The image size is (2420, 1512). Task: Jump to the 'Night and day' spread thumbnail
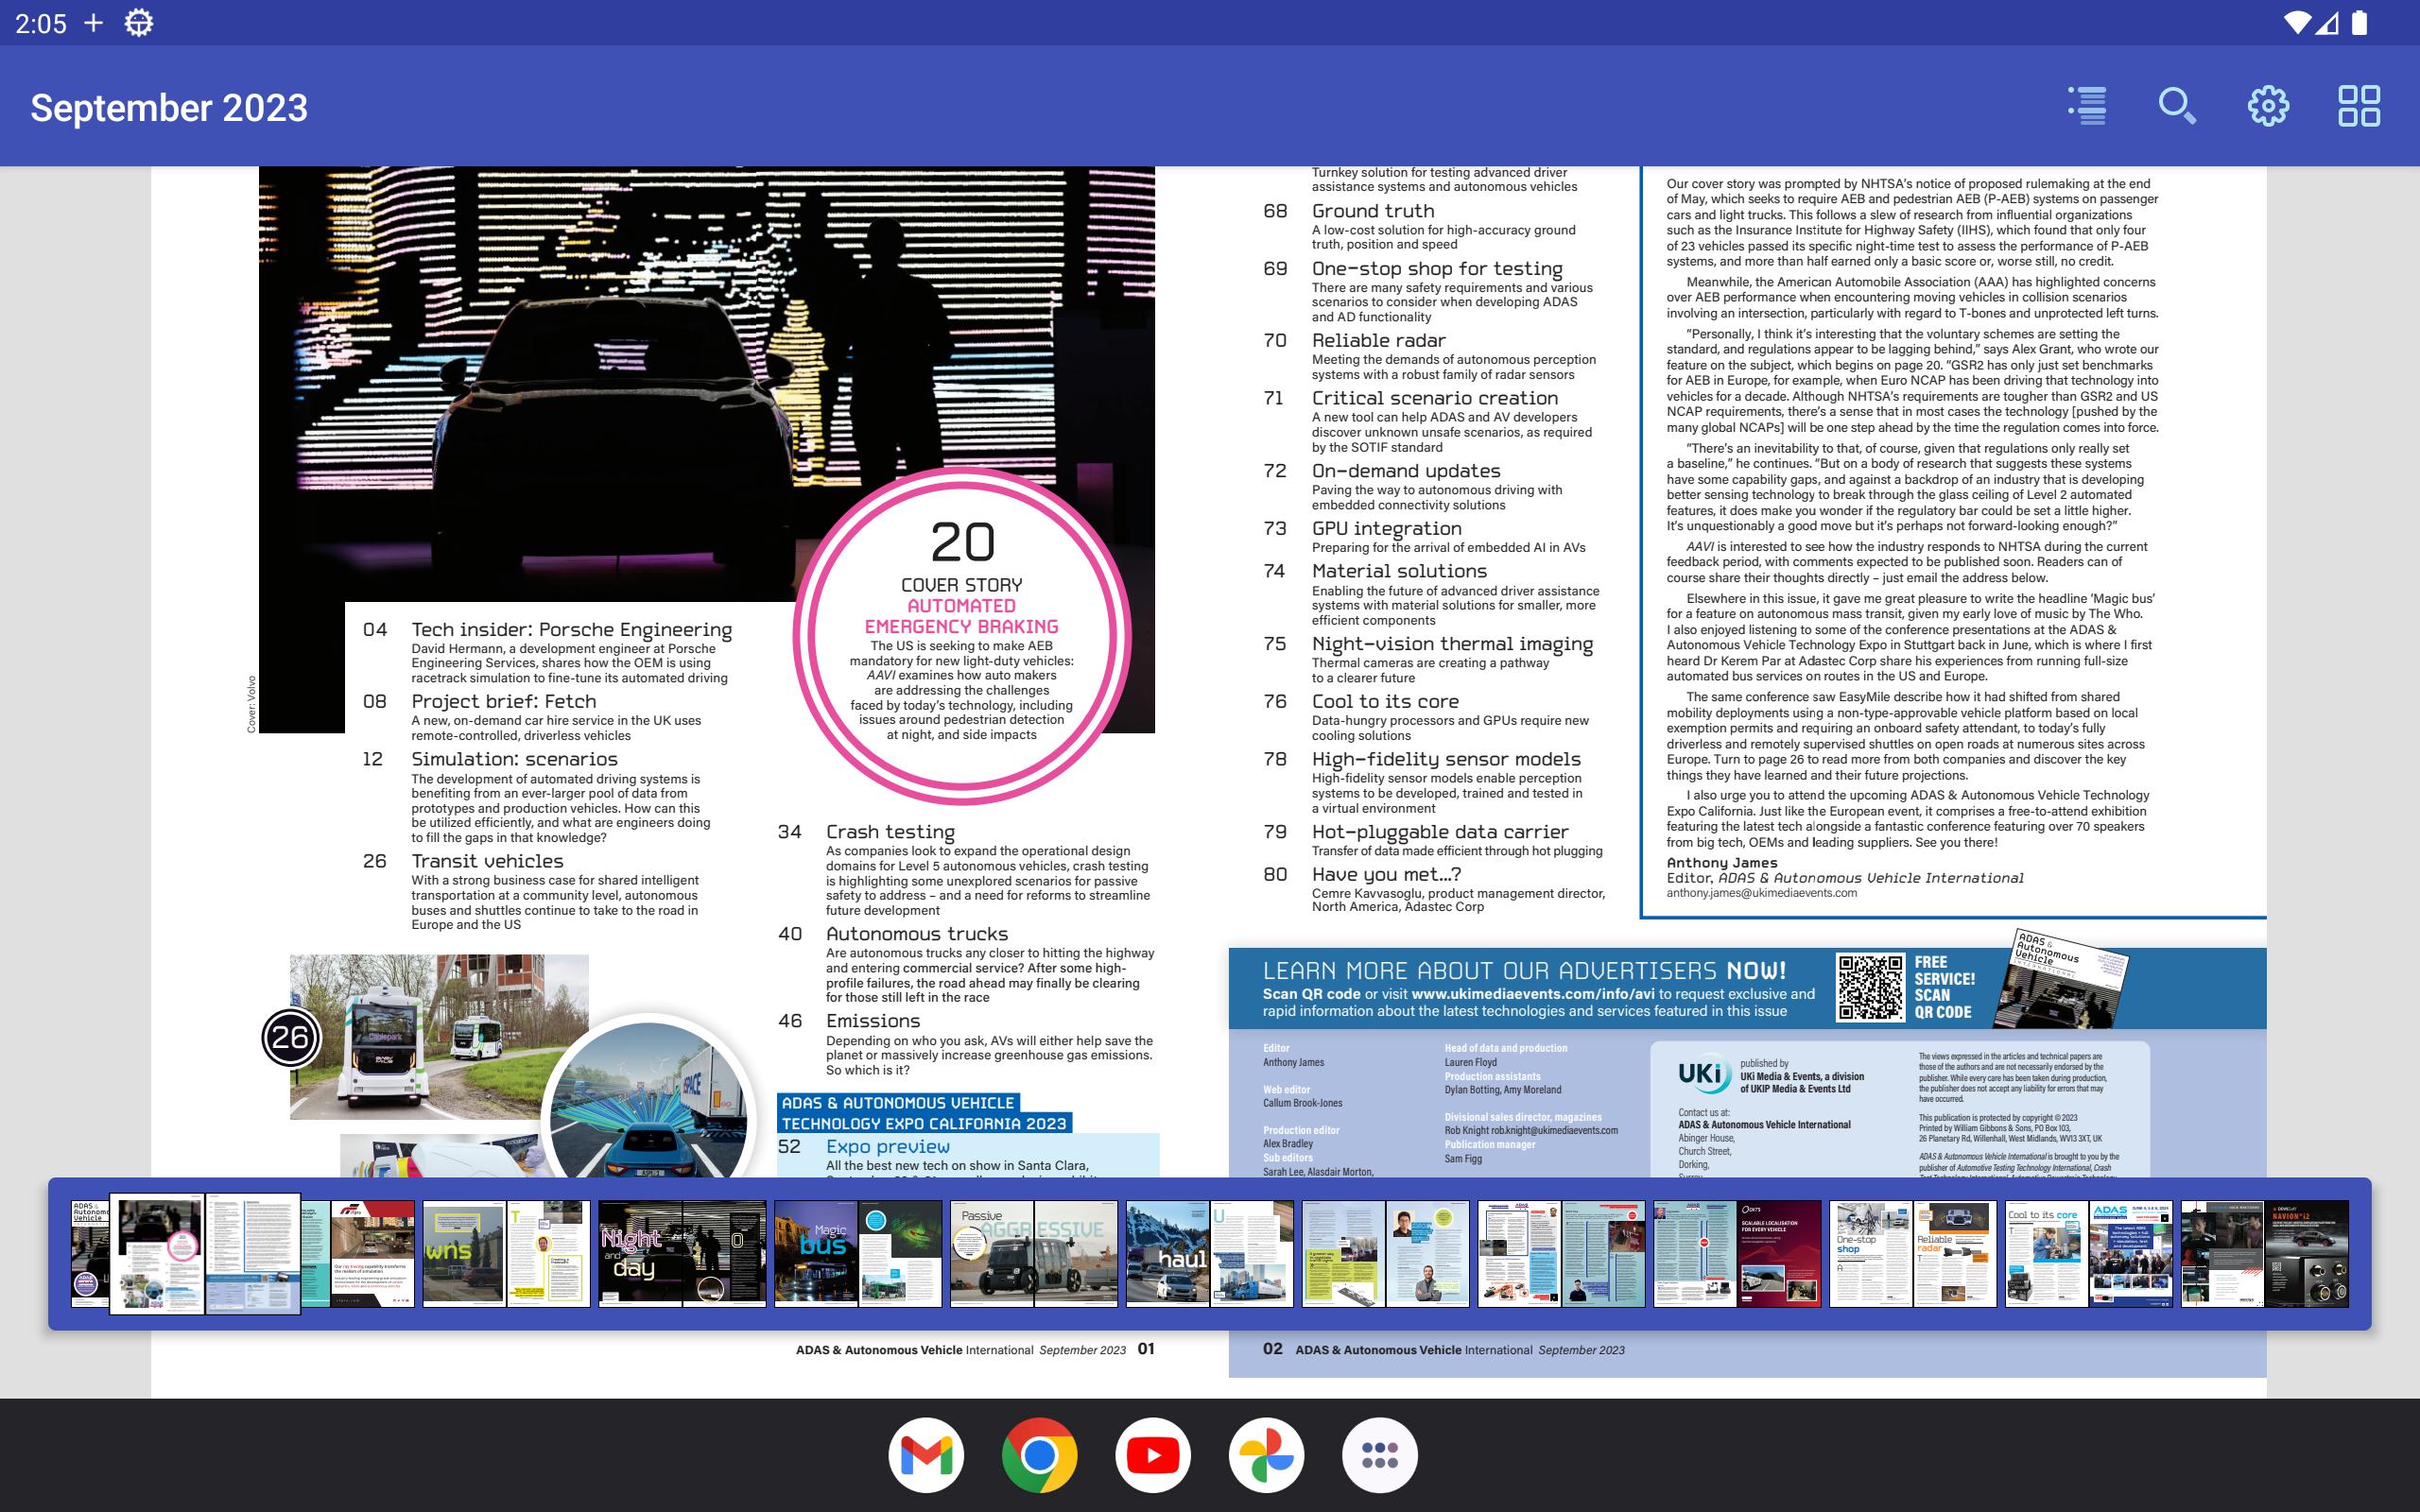682,1253
